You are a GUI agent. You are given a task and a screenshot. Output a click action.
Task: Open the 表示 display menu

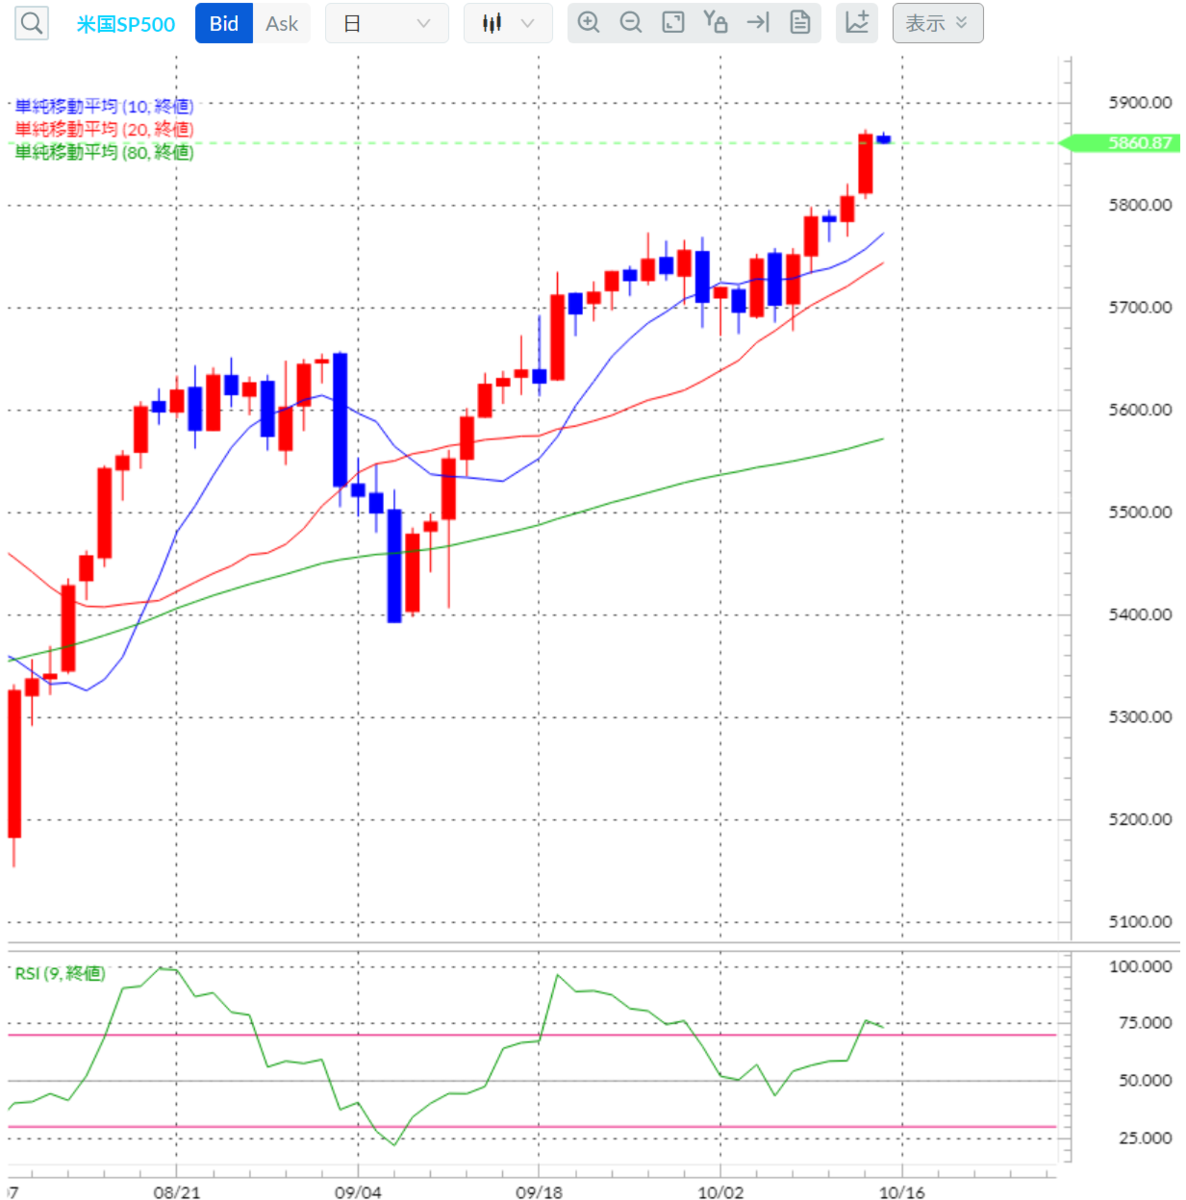pyautogui.click(x=937, y=23)
